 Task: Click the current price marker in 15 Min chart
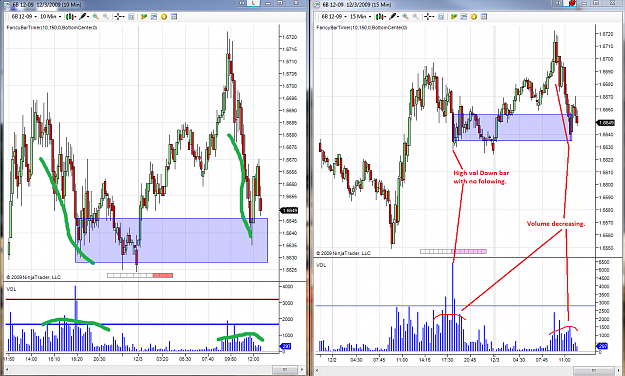tap(605, 123)
